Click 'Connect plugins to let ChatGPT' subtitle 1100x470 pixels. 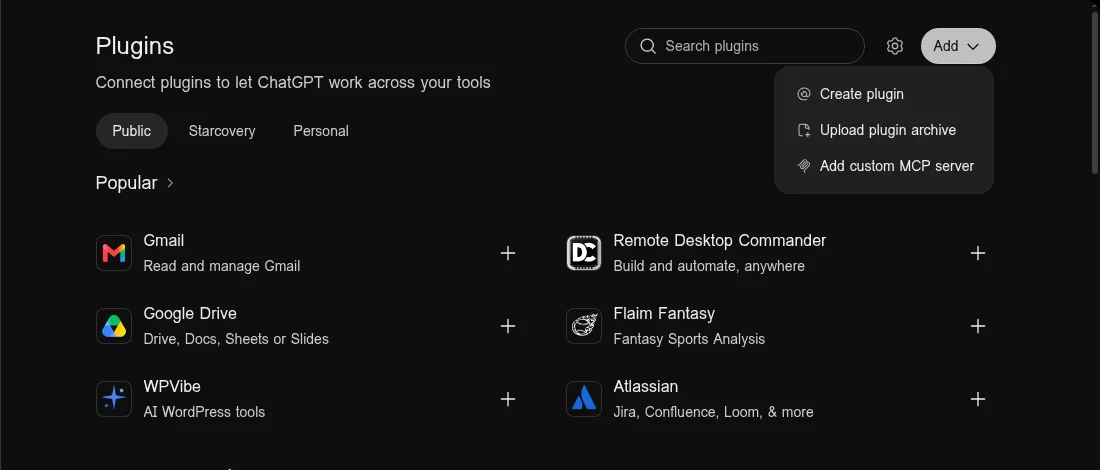293,83
